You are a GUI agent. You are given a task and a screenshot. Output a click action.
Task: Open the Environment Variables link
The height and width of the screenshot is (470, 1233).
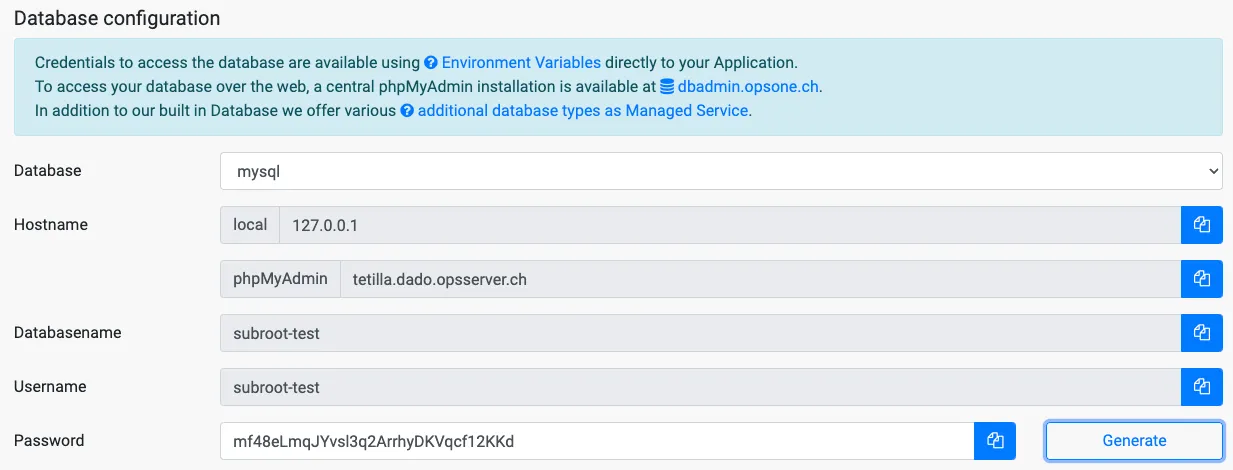521,62
